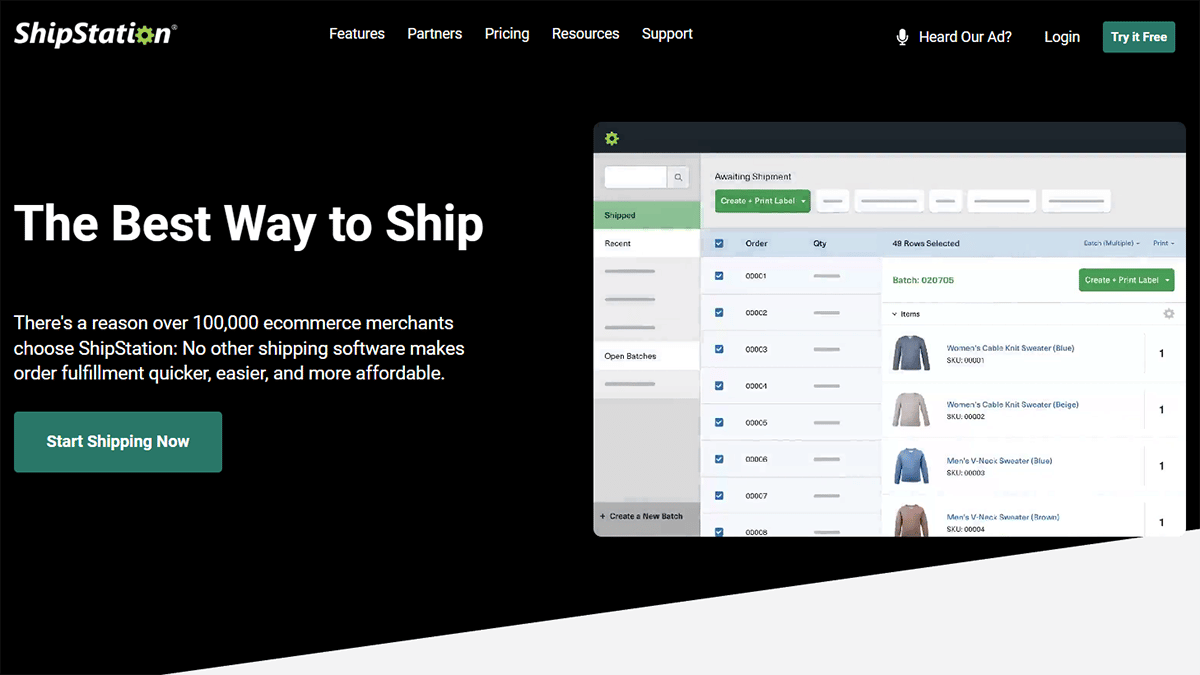Open the Features menu

pos(357,34)
